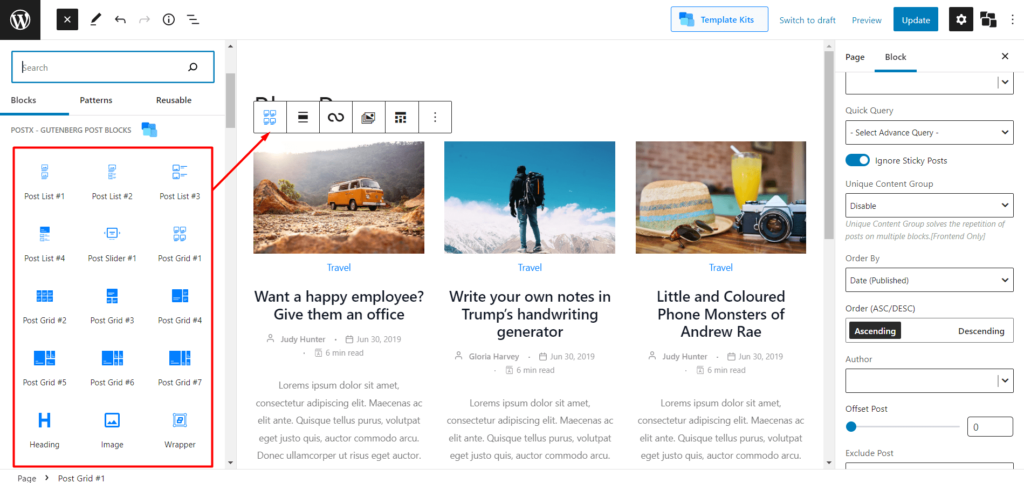The width and height of the screenshot is (1024, 483).
Task: Open the WordPress logo menu
Action: (20, 20)
